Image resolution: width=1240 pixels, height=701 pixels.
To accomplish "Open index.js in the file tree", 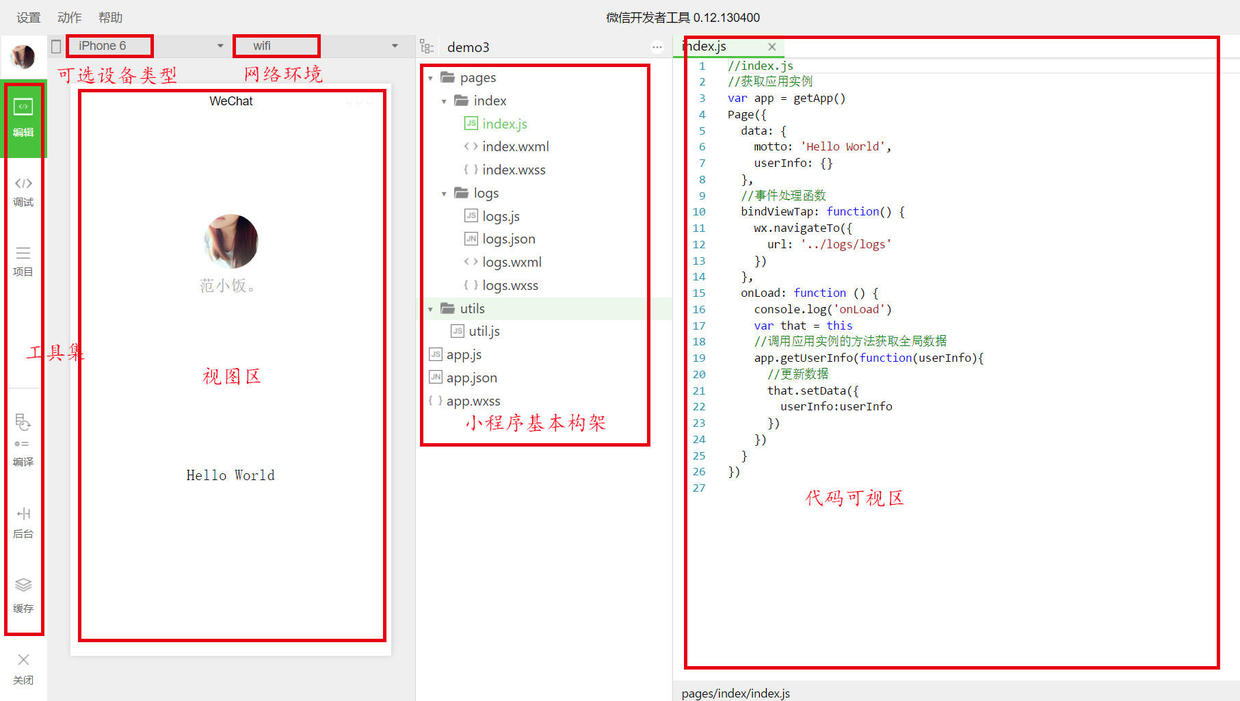I will 505,124.
